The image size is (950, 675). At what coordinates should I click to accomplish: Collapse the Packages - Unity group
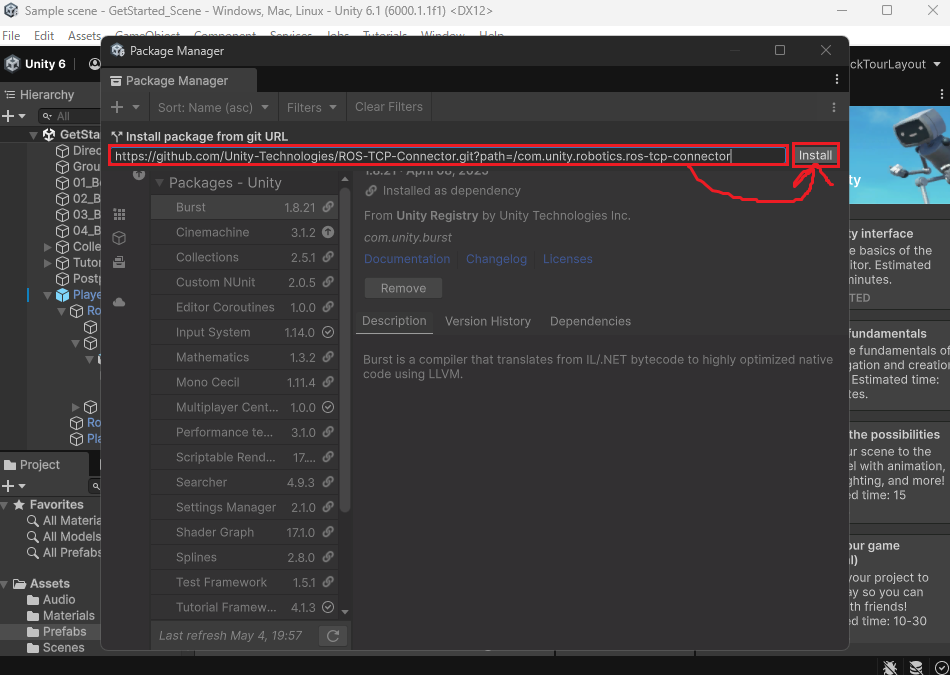(x=160, y=182)
